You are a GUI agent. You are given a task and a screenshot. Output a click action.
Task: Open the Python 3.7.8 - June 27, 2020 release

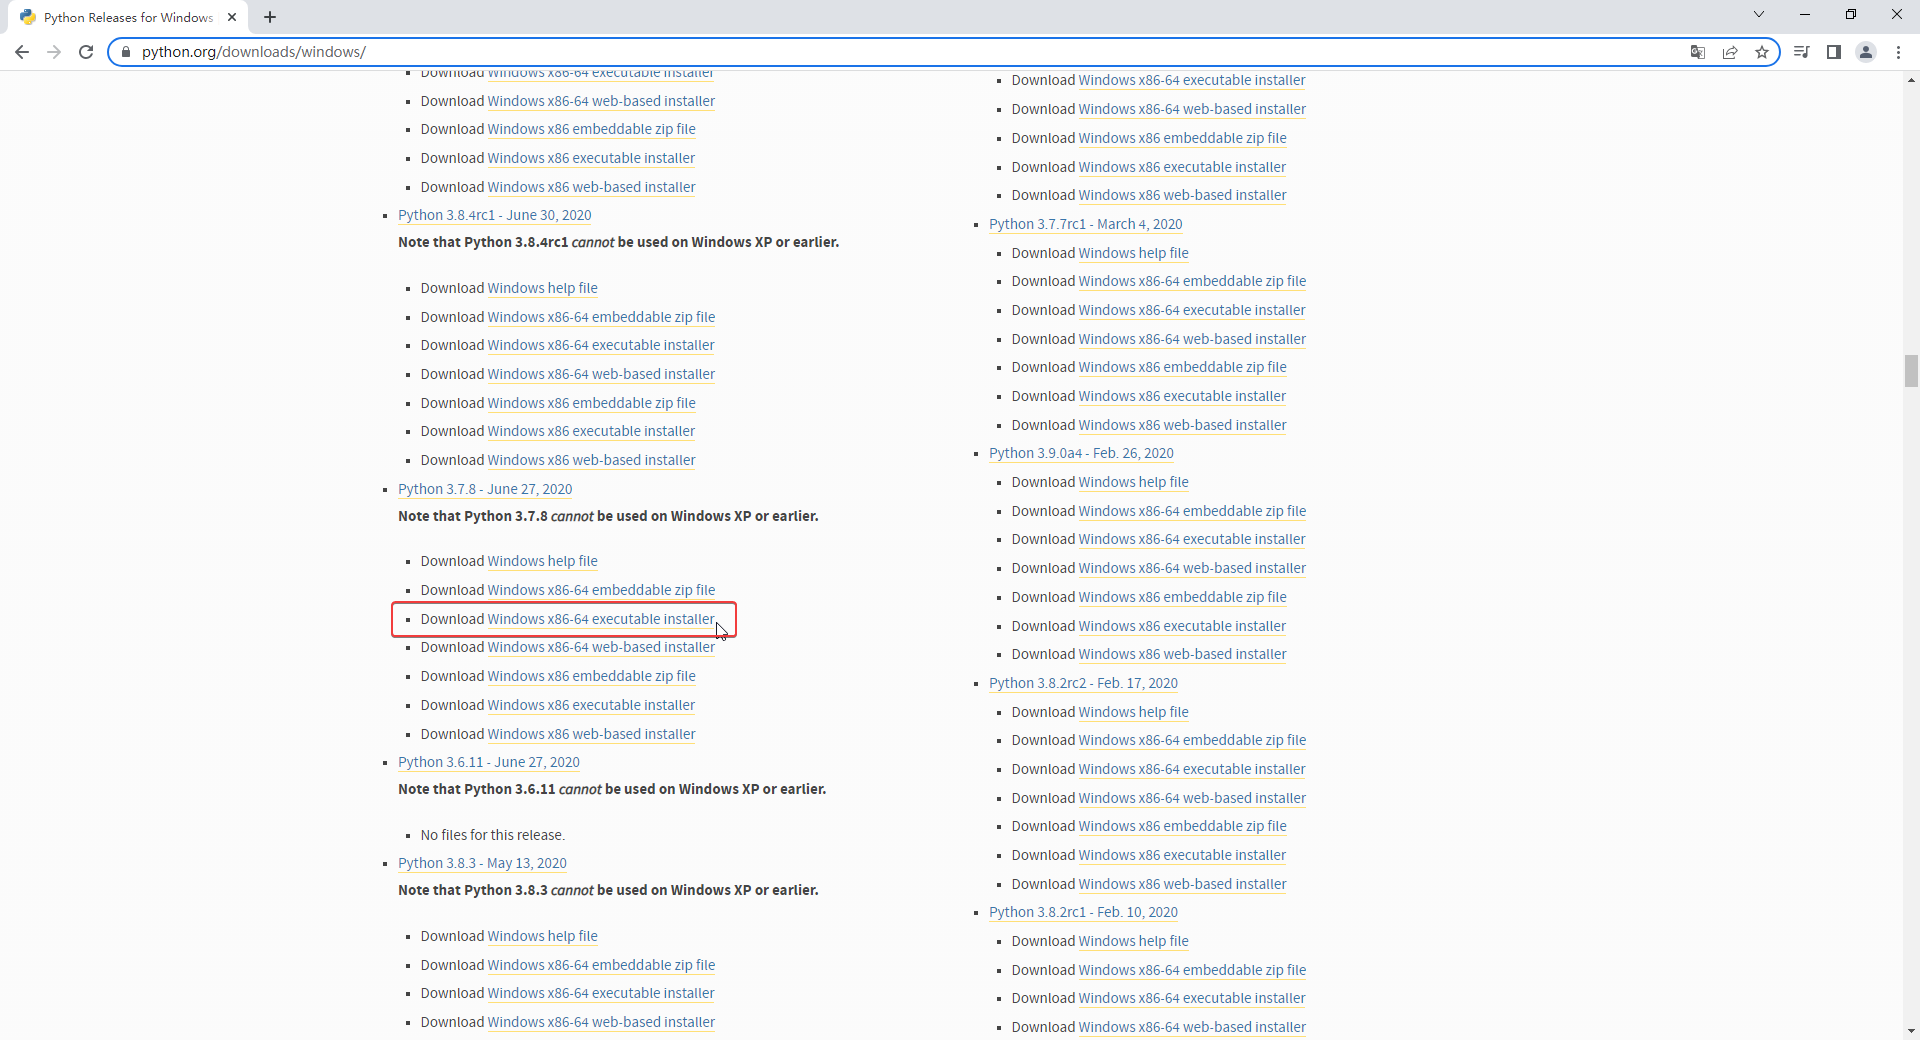485,489
